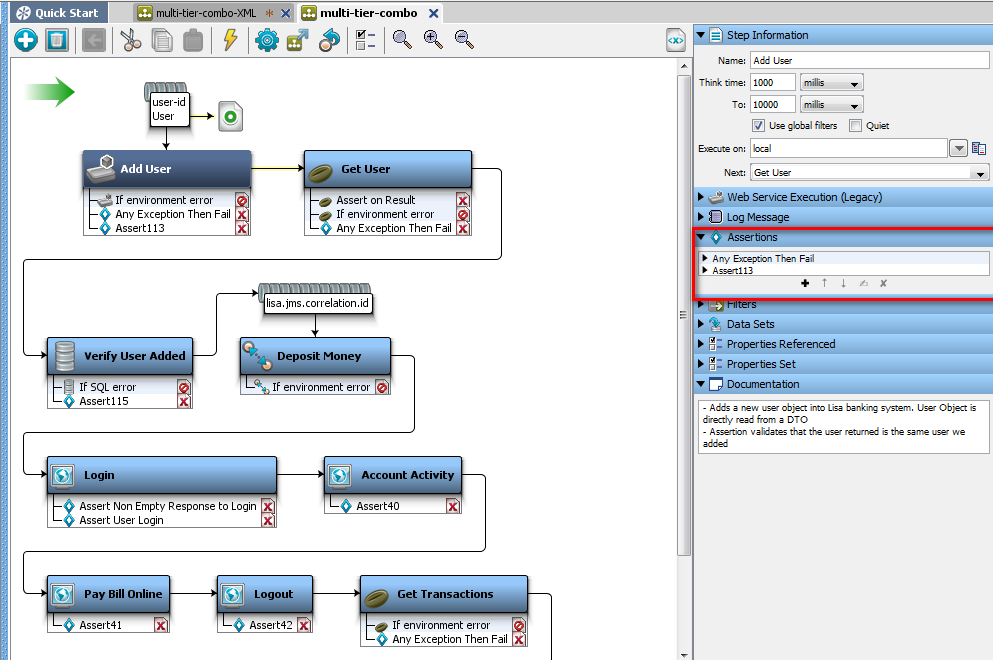This screenshot has width=993, height=660.
Task: Uncheck Use global filters checkbox
Action: [758, 126]
